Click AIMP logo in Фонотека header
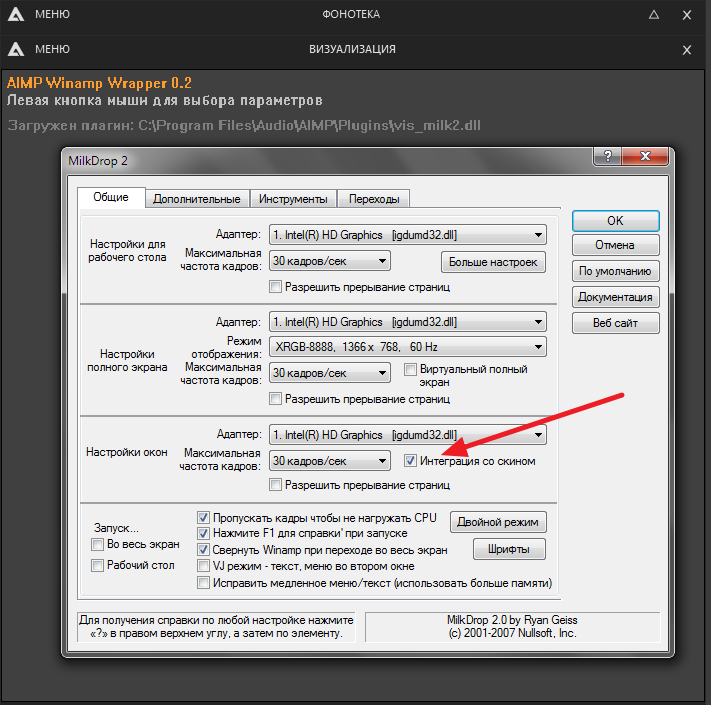This screenshot has width=711, height=705. click(16, 15)
